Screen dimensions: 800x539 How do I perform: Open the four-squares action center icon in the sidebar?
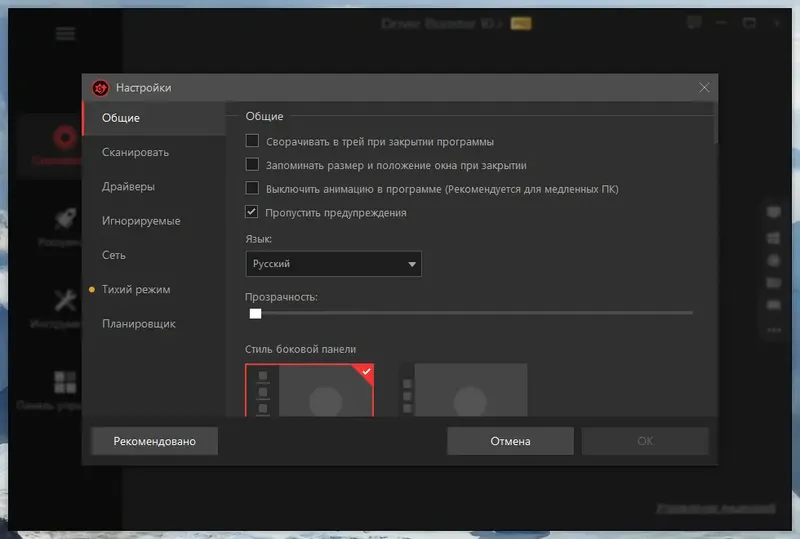pyautogui.click(x=65, y=382)
